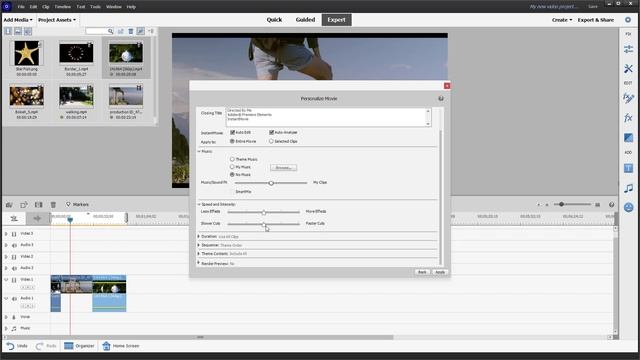Image resolution: width=640 pixels, height=360 pixels.
Task: Open the Timeline menu
Action: [x=62, y=7]
